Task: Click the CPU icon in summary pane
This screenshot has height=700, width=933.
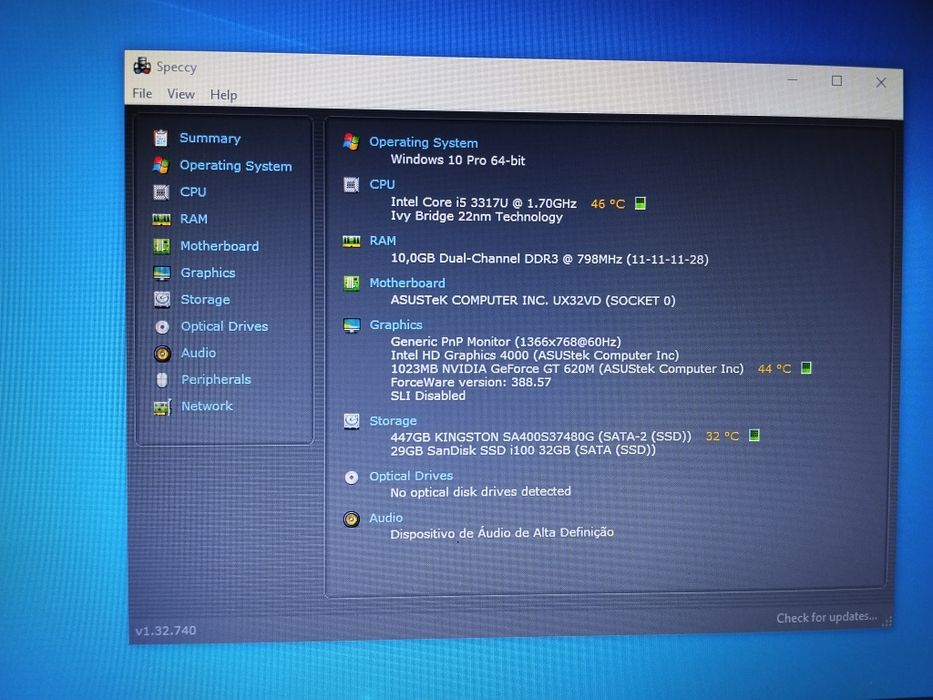Action: pyautogui.click(x=351, y=185)
